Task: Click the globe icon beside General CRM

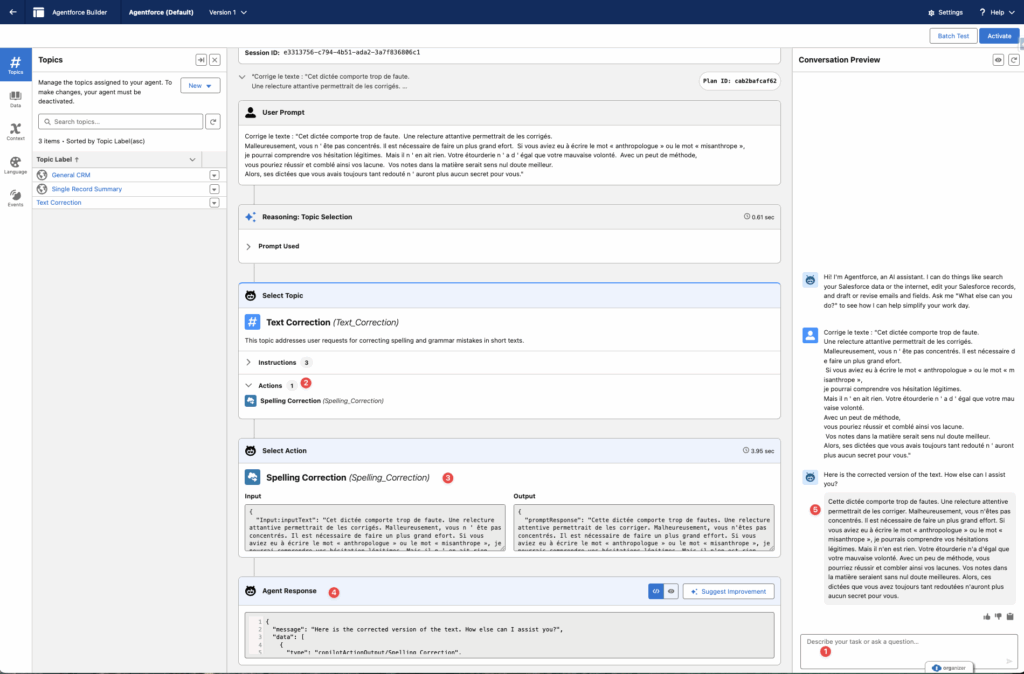Action: coord(42,175)
